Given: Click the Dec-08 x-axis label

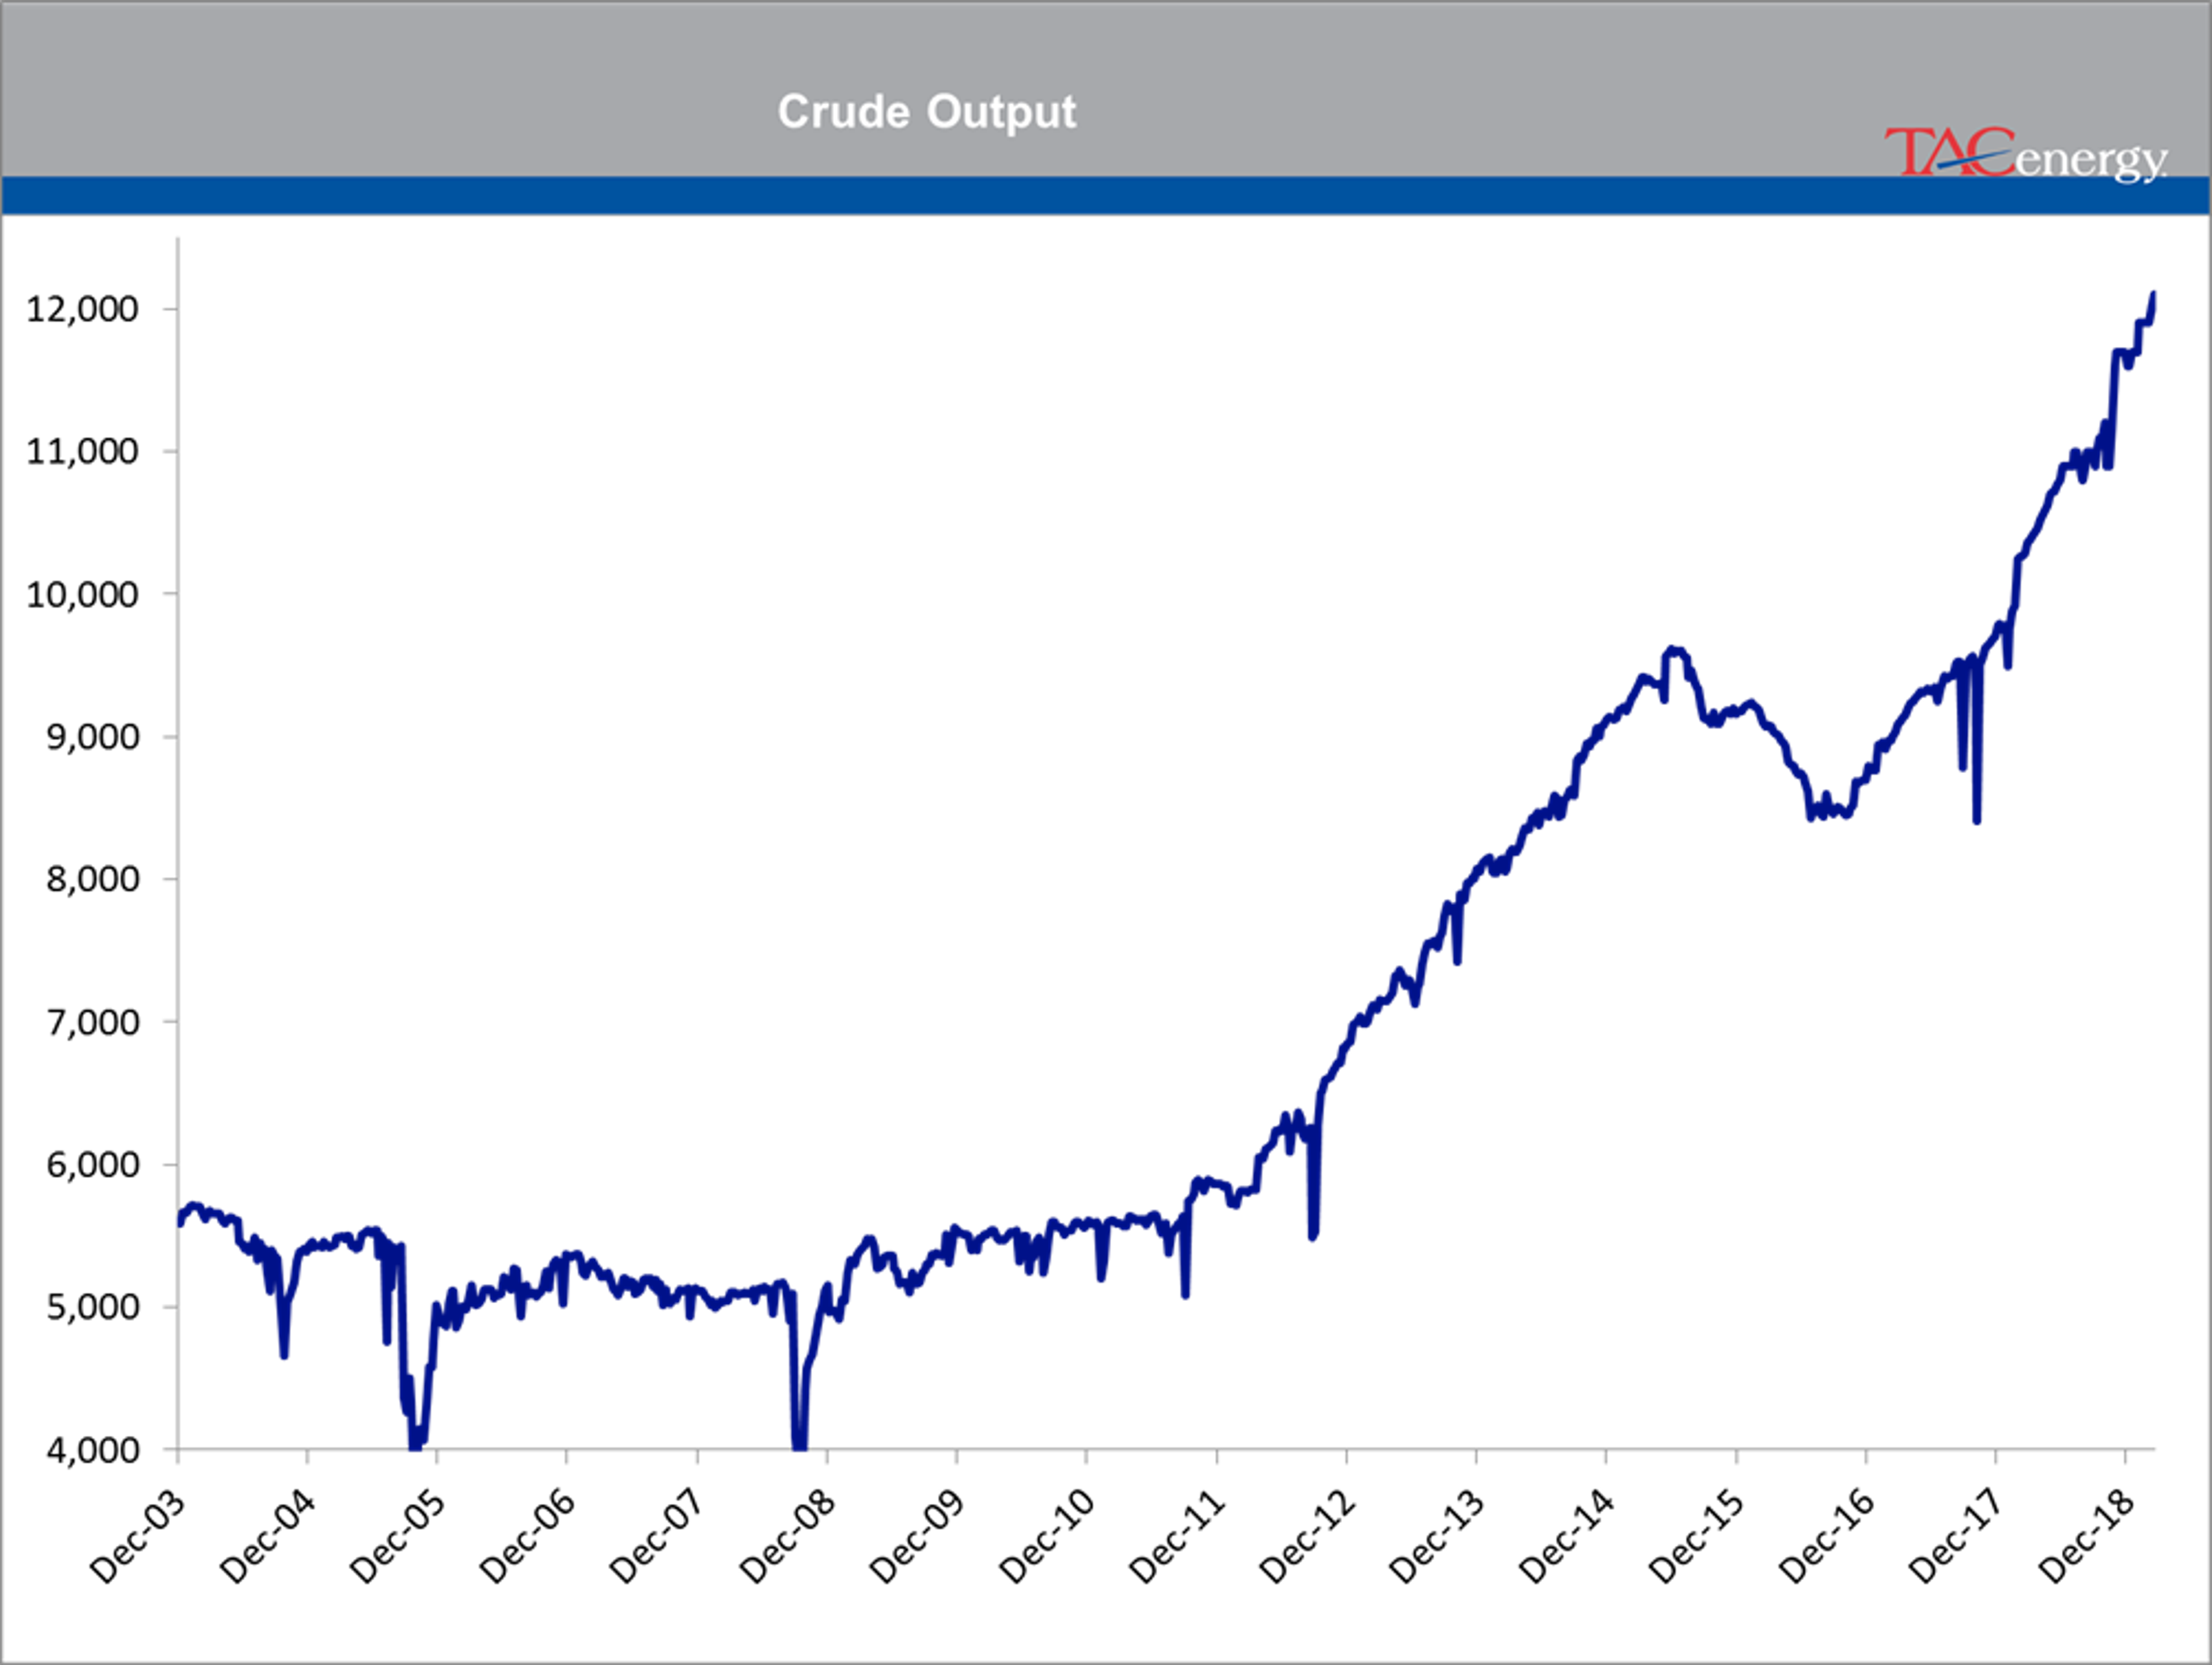Looking at the screenshot, I should 787,1537.
